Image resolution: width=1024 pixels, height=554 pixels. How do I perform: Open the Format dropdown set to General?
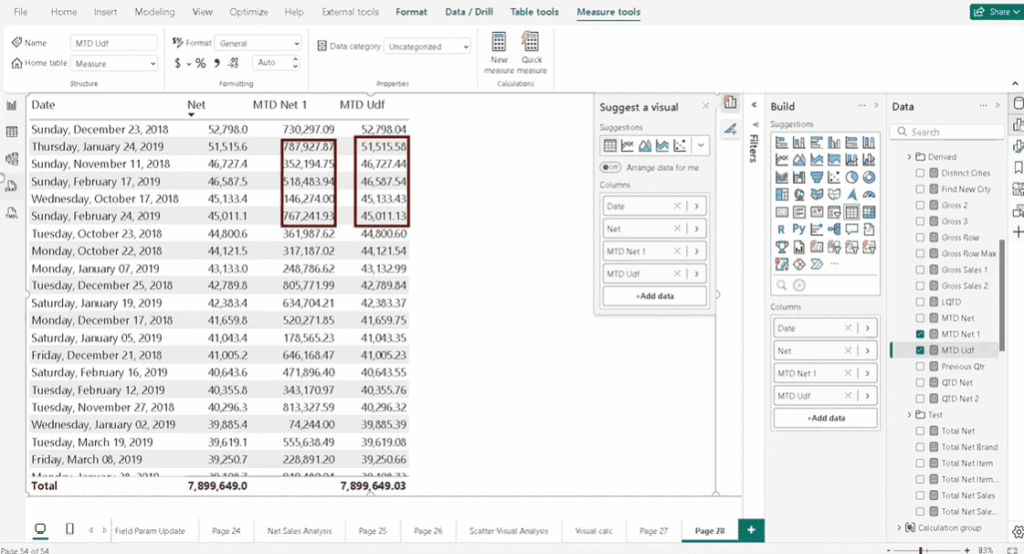click(x=258, y=43)
